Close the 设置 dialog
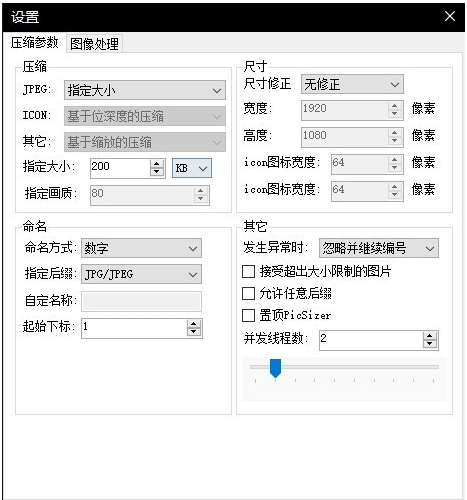467x500 pixels. 450,16
